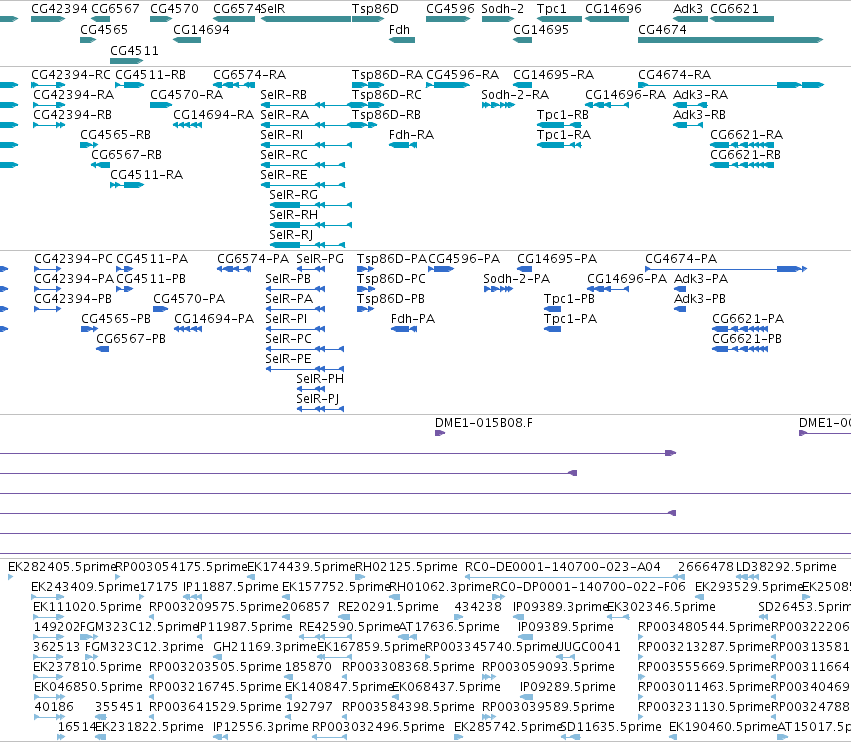
Task: Click the Tpc1 gene label
Action: 551,9
